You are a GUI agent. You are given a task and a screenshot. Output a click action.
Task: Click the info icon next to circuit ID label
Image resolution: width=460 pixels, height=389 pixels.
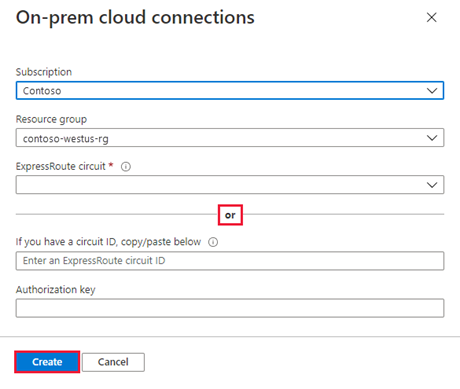213,242
